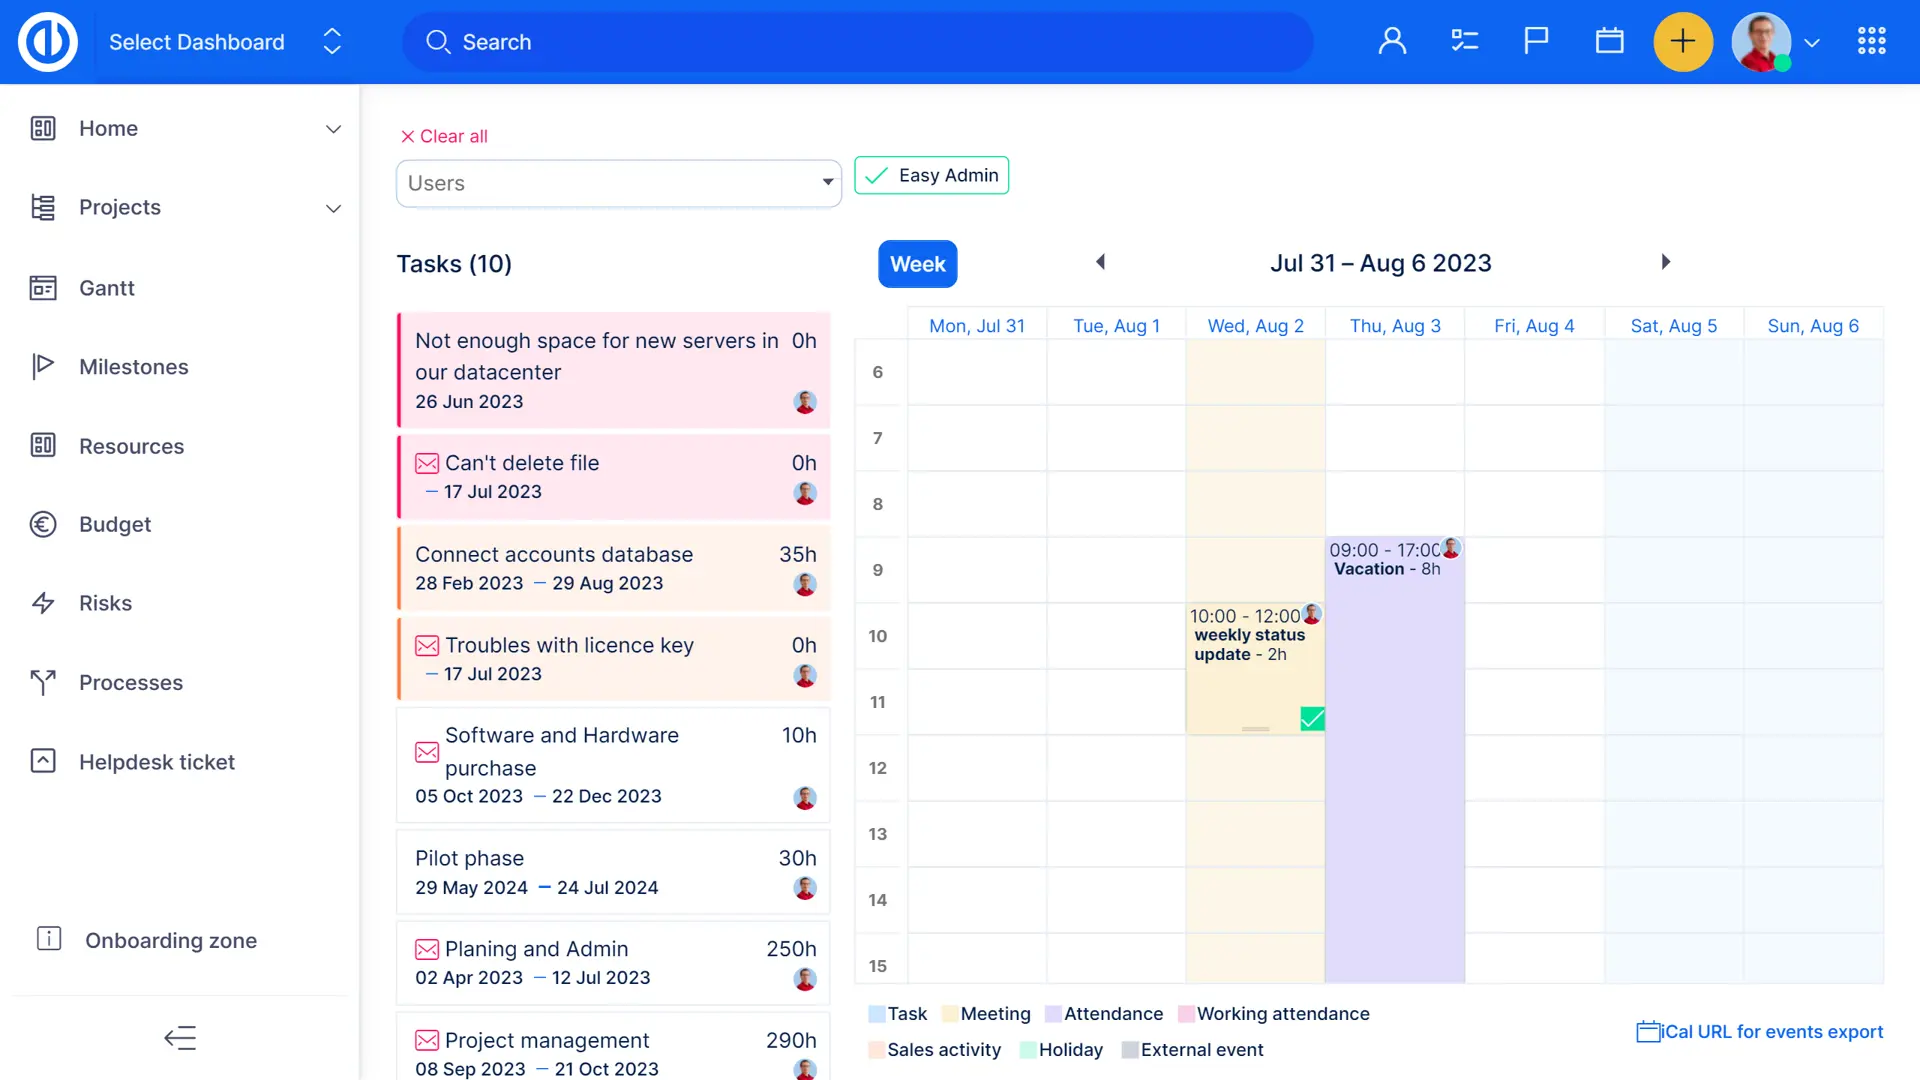The width and height of the screenshot is (1920, 1080).
Task: Go to Helpdesk ticket in sidebar
Action: tap(156, 762)
